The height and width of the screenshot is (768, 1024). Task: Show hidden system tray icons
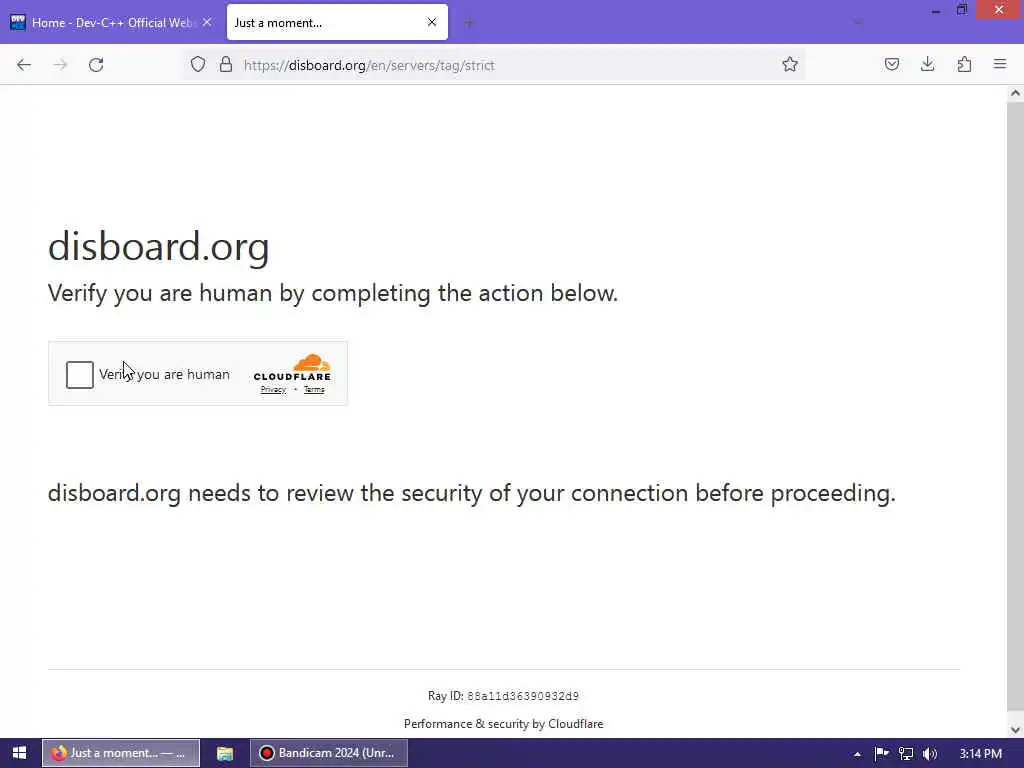[x=857, y=754]
